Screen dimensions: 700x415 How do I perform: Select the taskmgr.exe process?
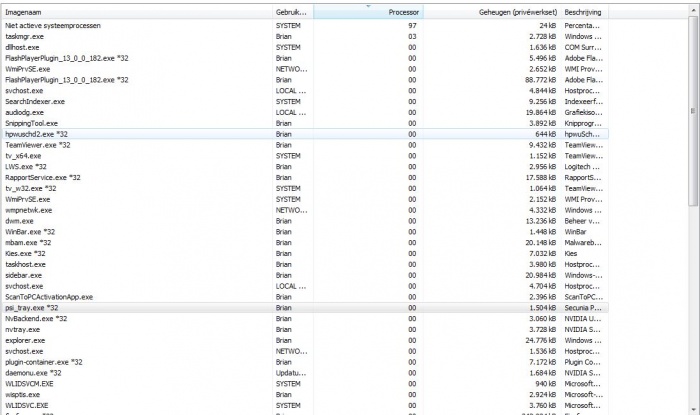(x=305, y=36)
